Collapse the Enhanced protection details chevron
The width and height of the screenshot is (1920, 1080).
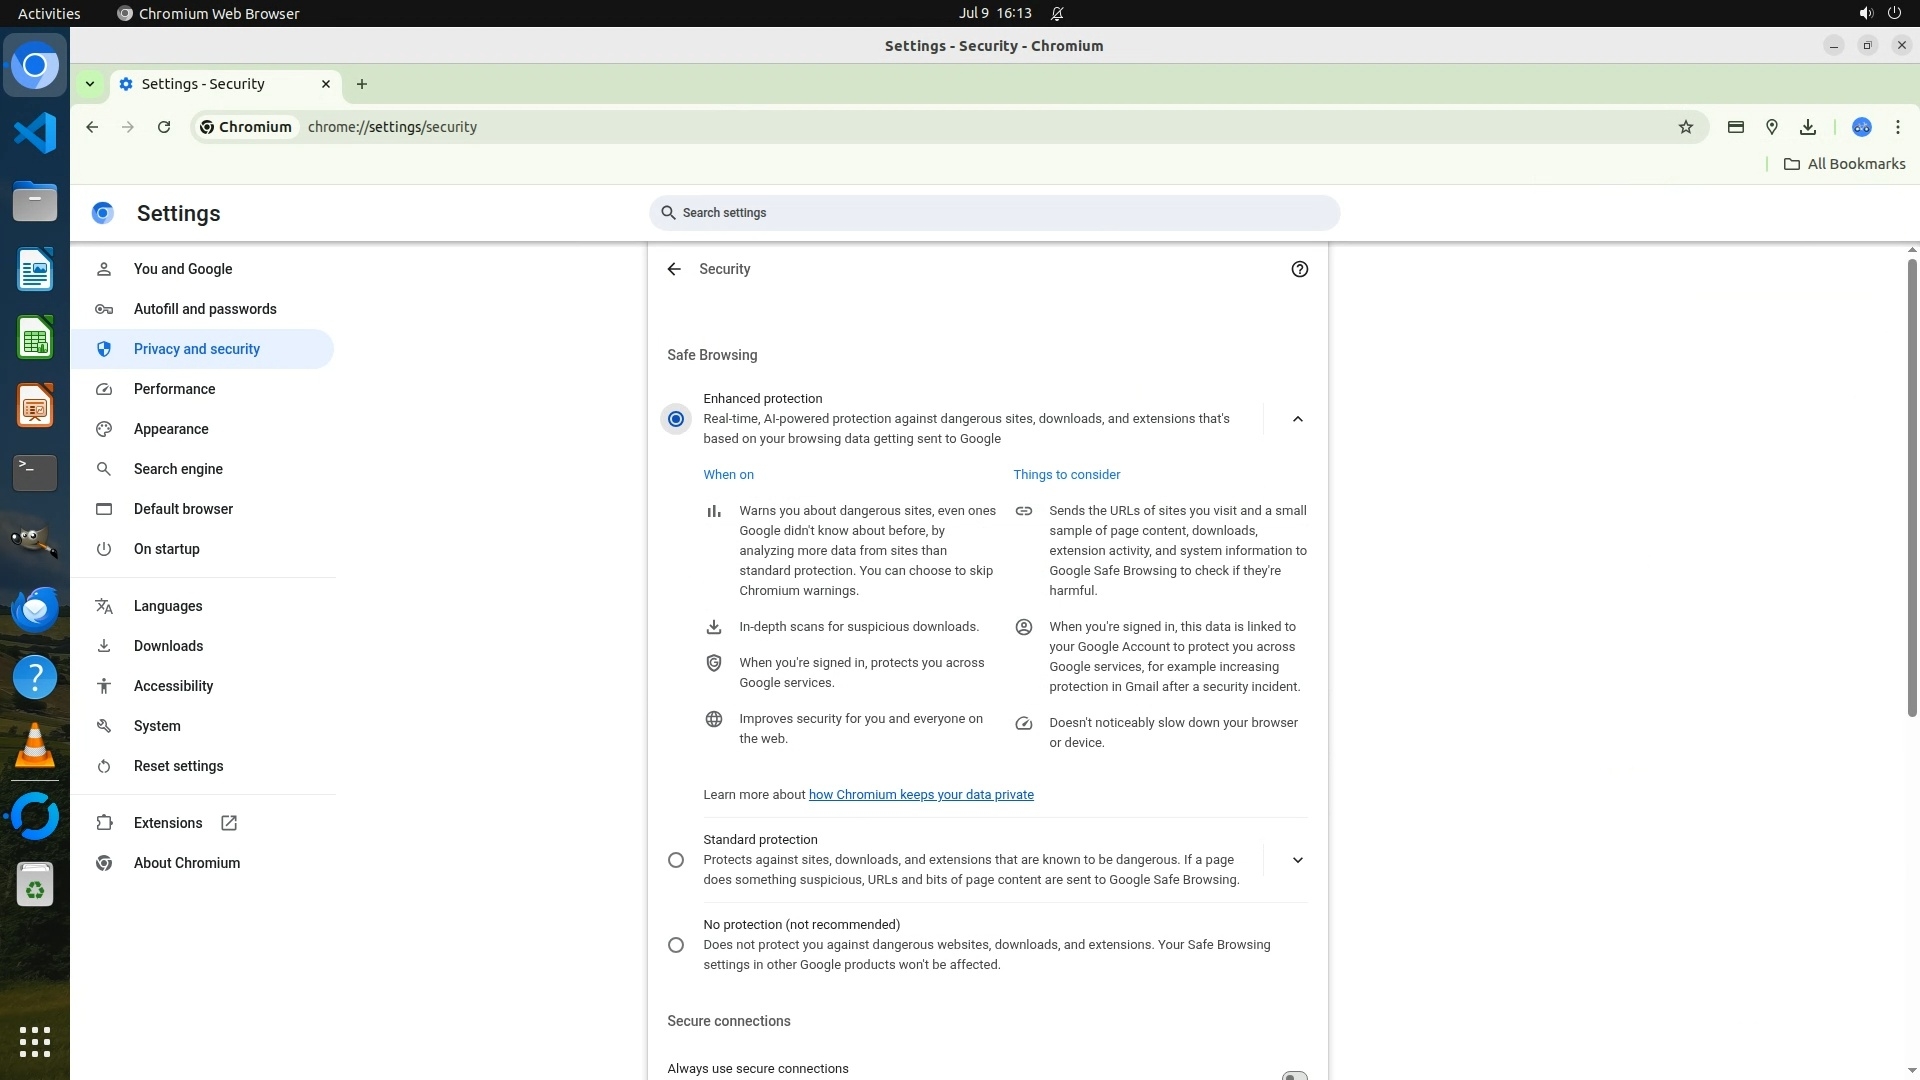tap(1297, 419)
